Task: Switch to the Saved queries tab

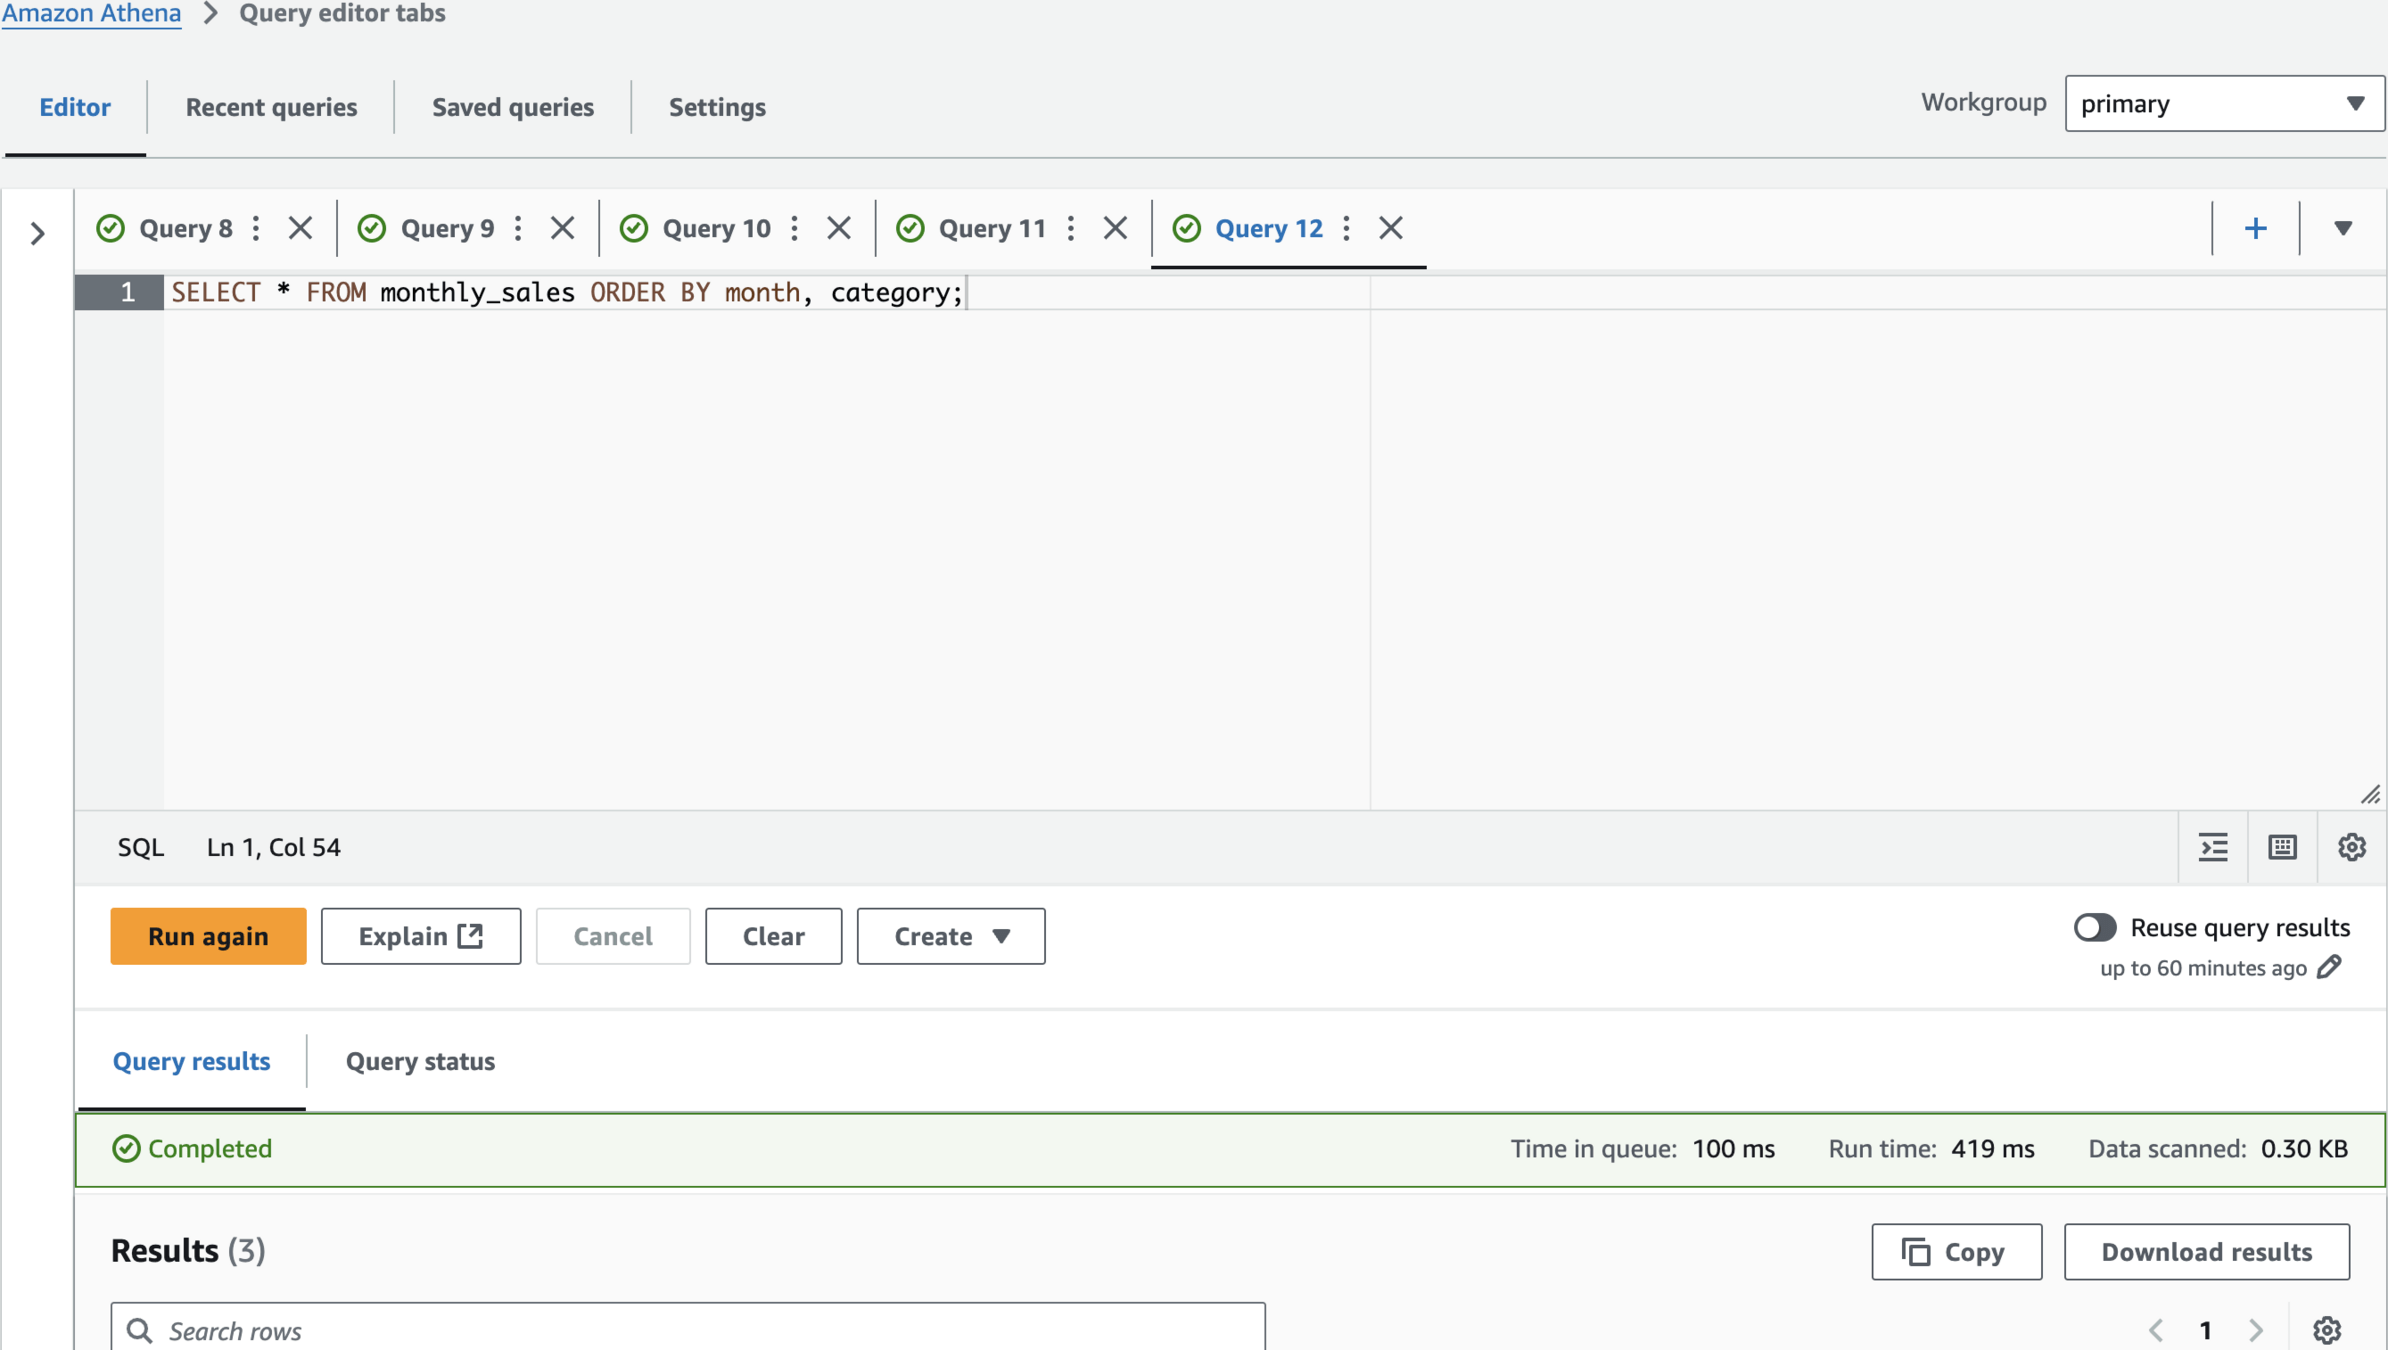Action: (x=512, y=107)
